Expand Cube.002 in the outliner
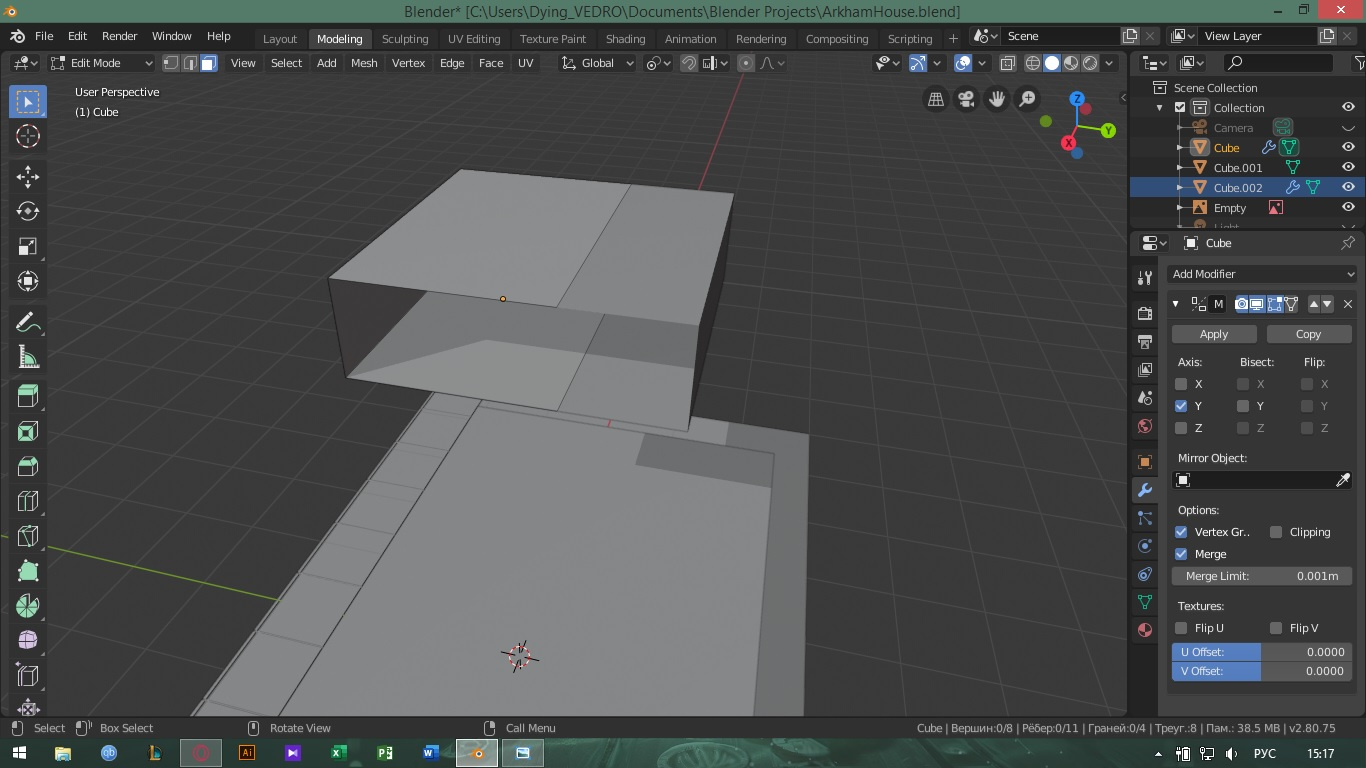This screenshot has height=768, width=1366. 1180,188
